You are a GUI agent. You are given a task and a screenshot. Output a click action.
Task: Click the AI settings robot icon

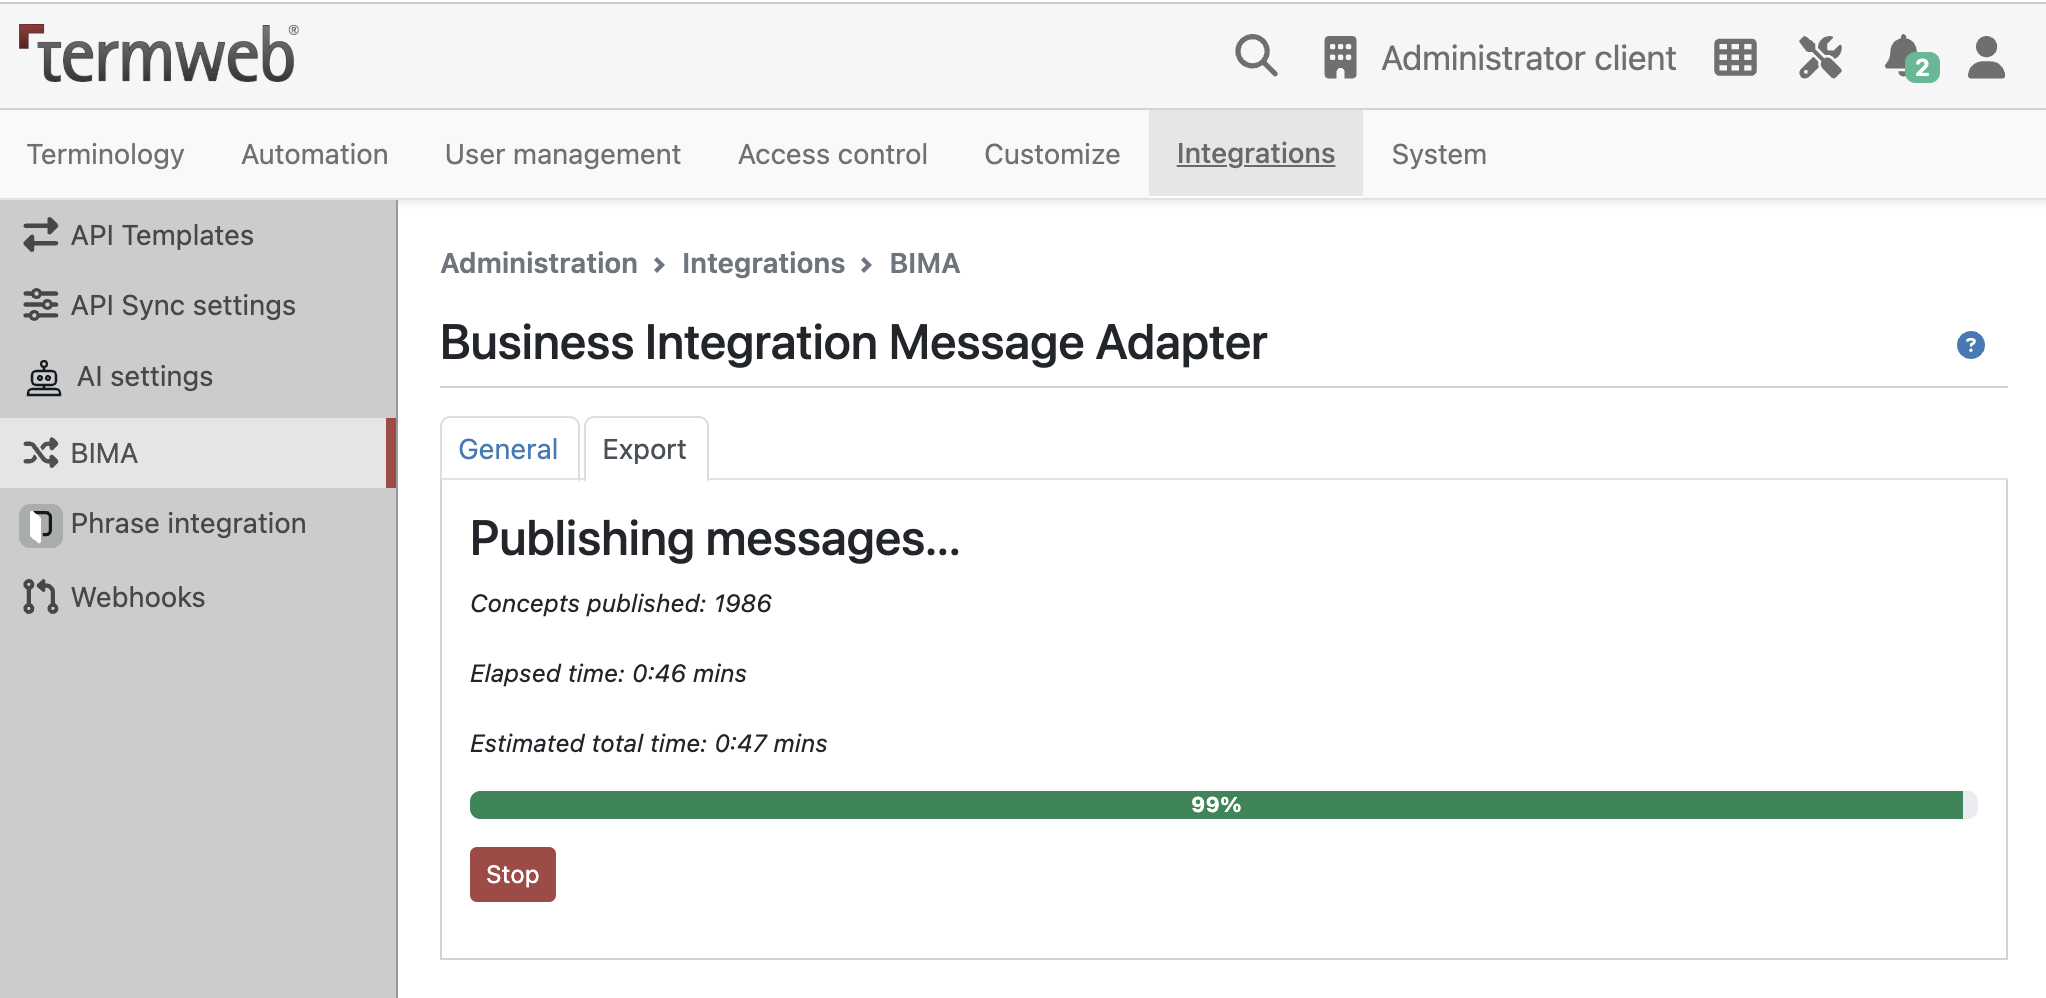point(44,377)
